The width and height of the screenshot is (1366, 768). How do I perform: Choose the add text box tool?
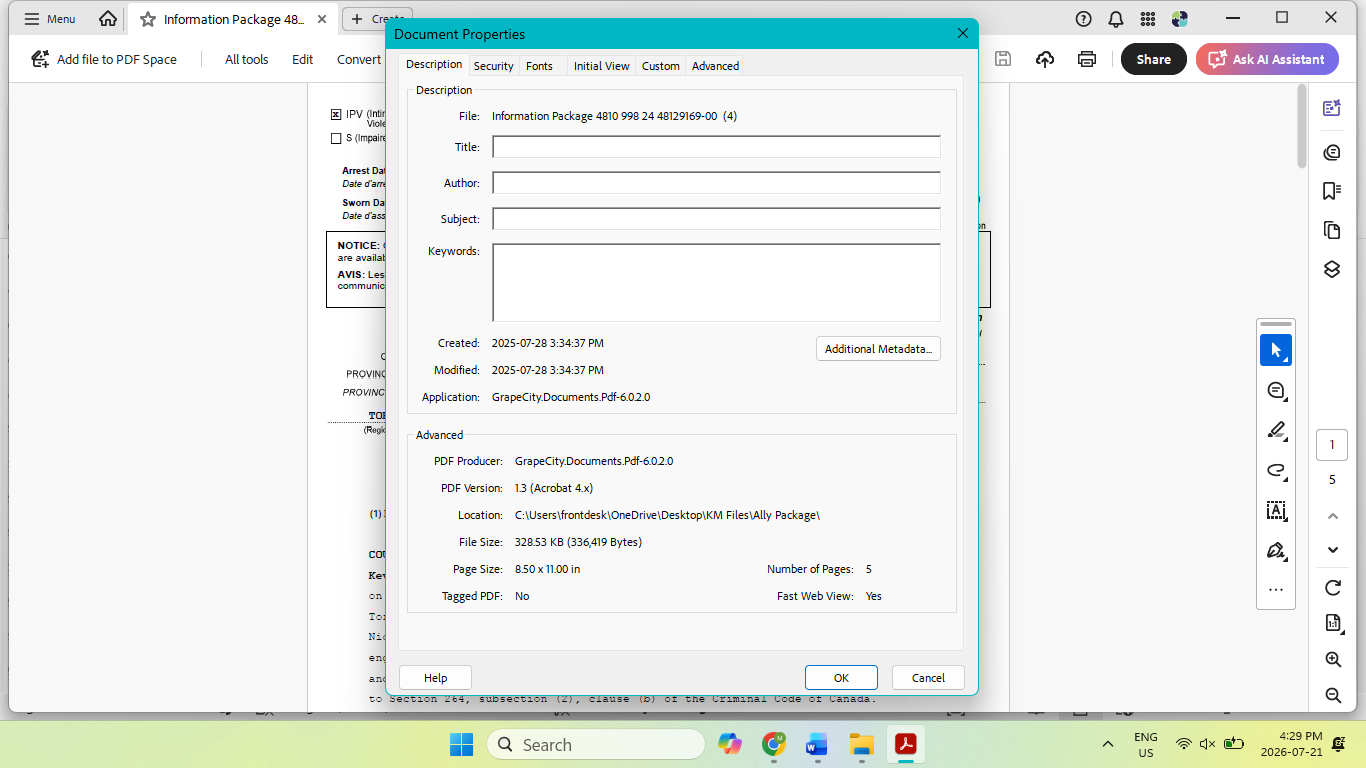point(1275,510)
